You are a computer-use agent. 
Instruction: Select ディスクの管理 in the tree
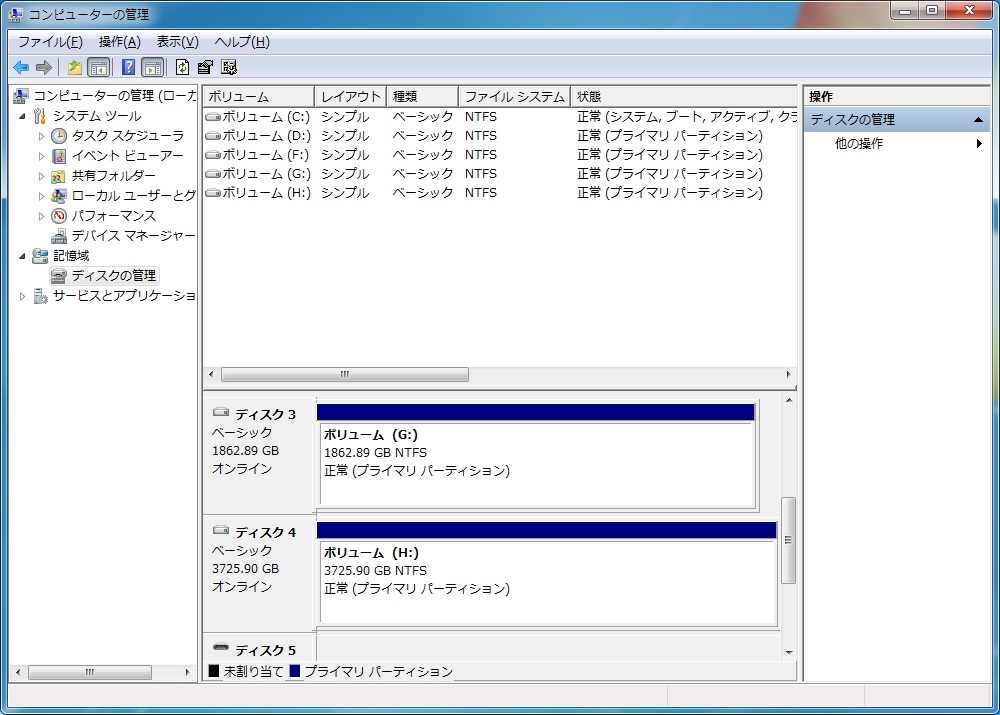pyautogui.click(x=114, y=276)
